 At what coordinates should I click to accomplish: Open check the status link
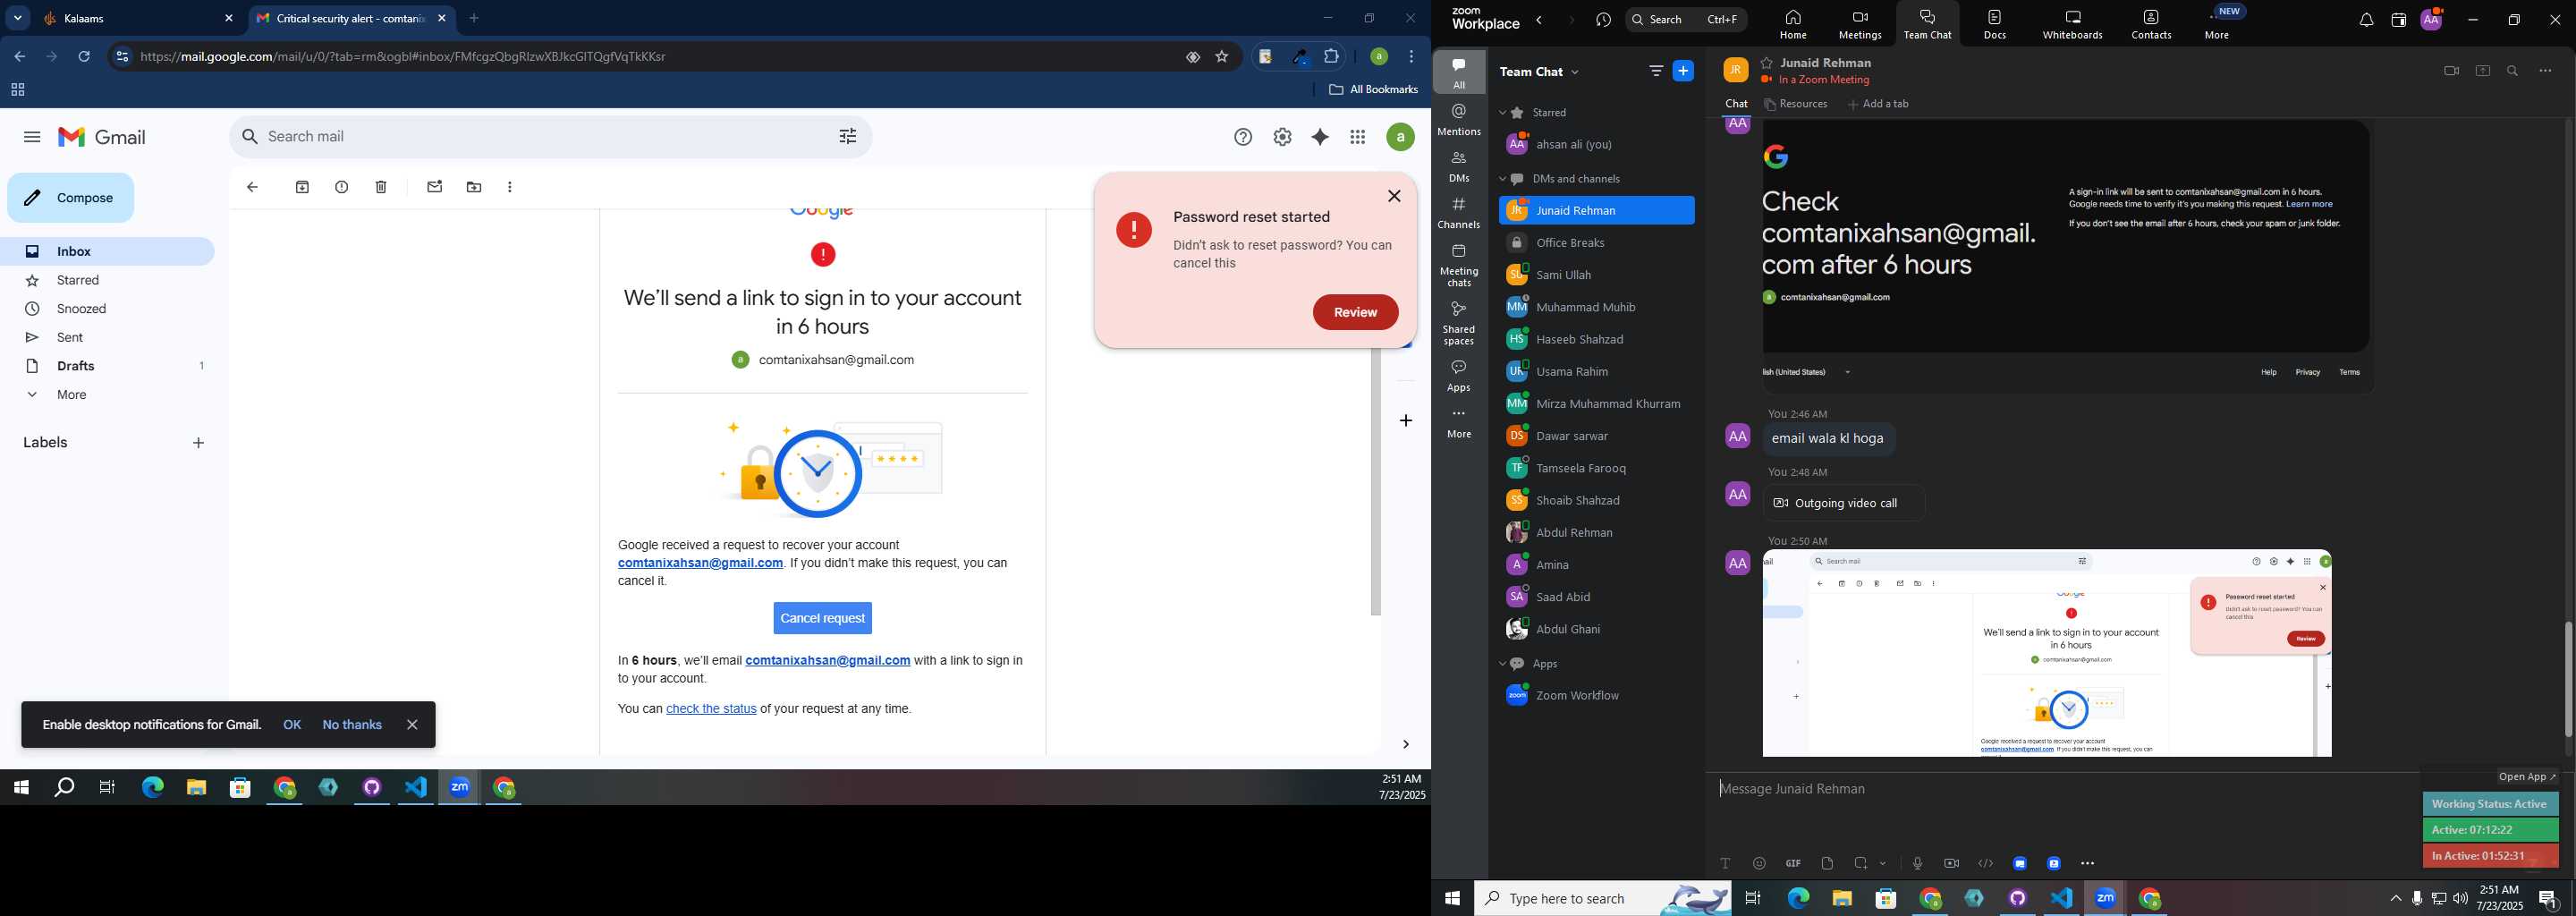pos(711,710)
